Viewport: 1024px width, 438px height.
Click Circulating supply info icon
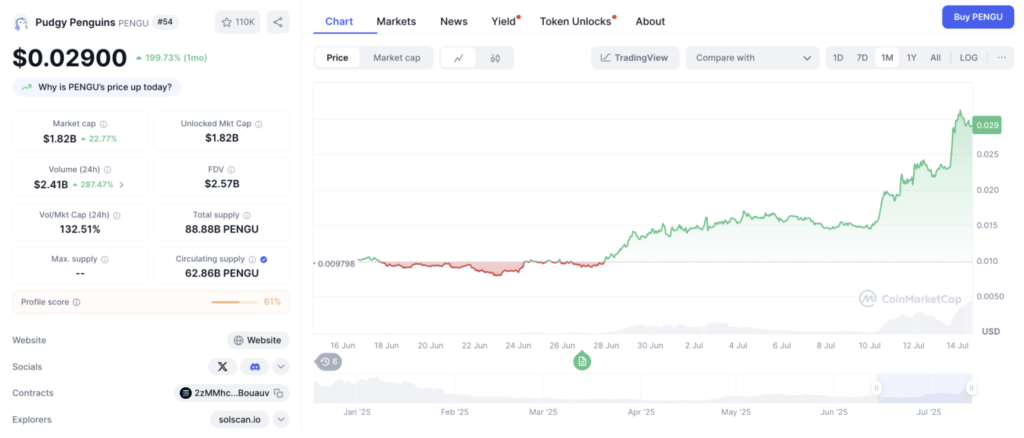point(251,260)
